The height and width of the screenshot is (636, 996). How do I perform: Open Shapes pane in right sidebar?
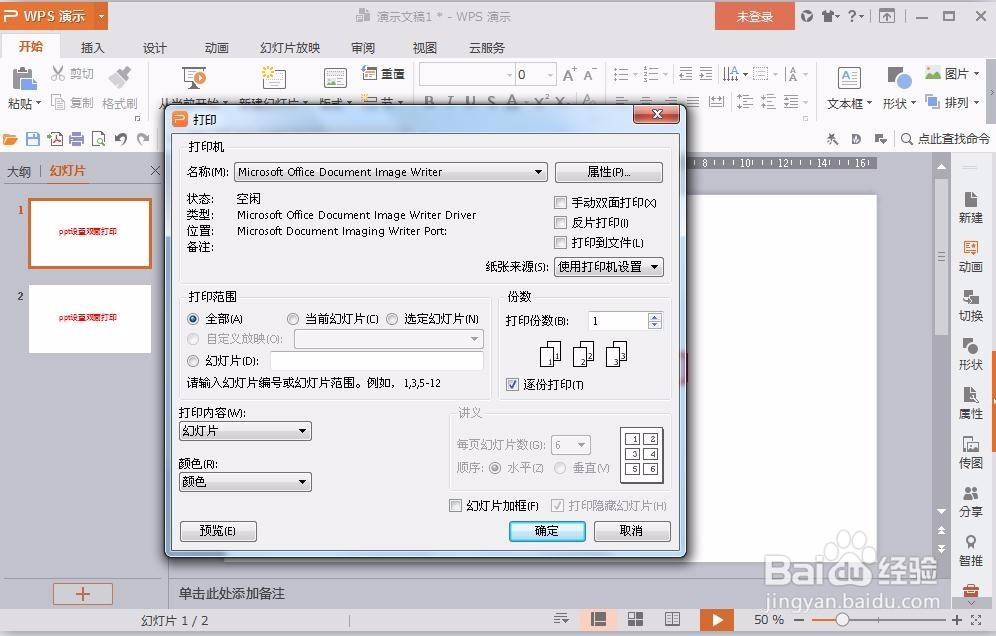[971, 346]
